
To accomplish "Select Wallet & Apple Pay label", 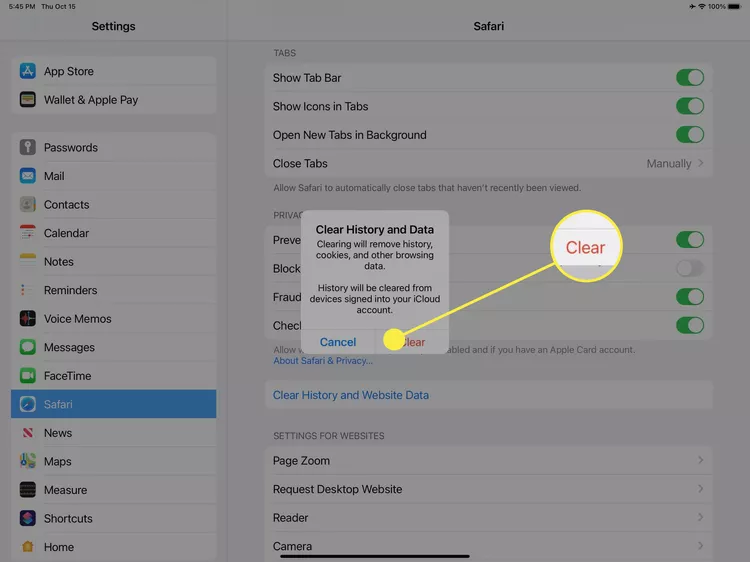I will [x=91, y=100].
